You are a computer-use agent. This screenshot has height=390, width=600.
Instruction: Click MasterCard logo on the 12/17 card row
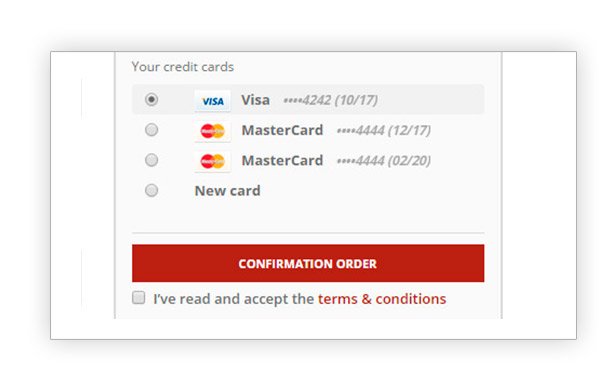click(x=212, y=131)
